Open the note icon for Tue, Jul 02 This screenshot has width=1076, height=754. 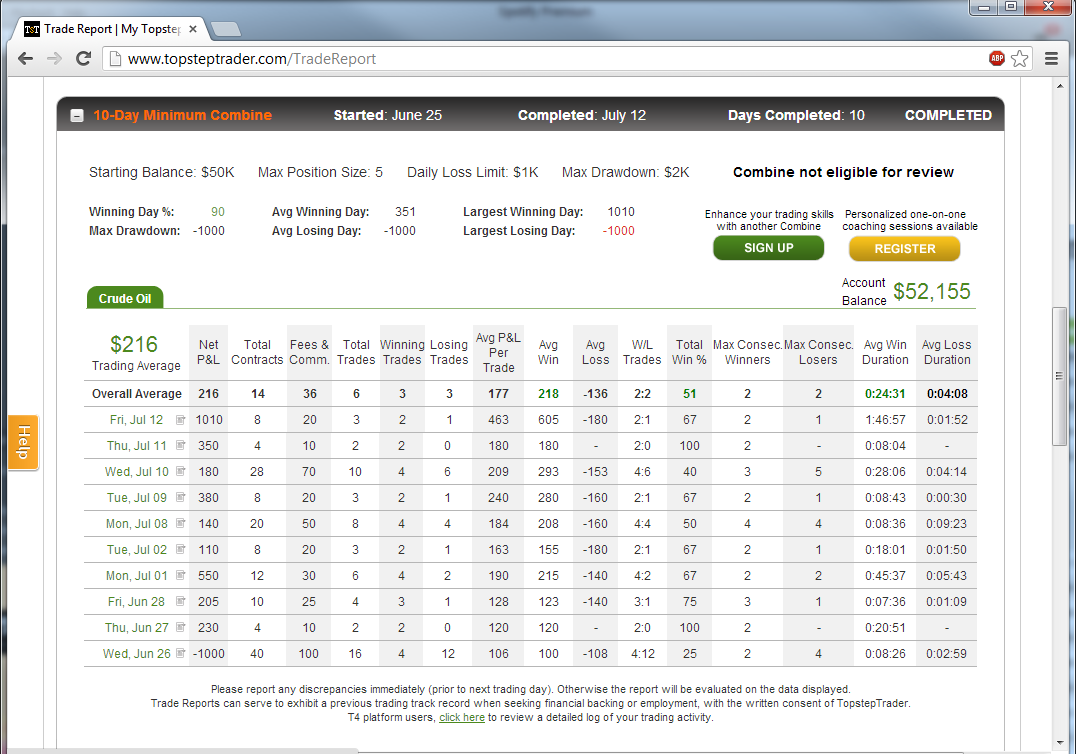180,550
